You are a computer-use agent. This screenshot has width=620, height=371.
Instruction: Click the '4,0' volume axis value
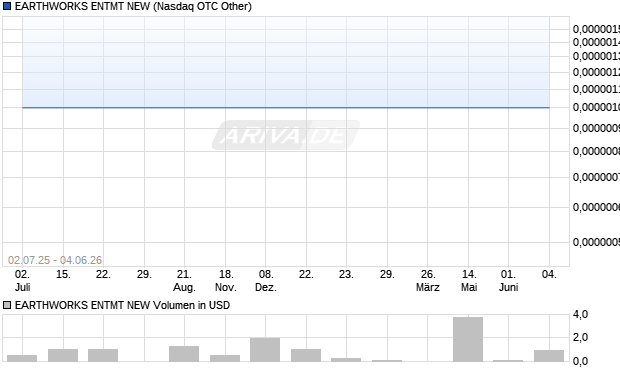[x=580, y=314]
